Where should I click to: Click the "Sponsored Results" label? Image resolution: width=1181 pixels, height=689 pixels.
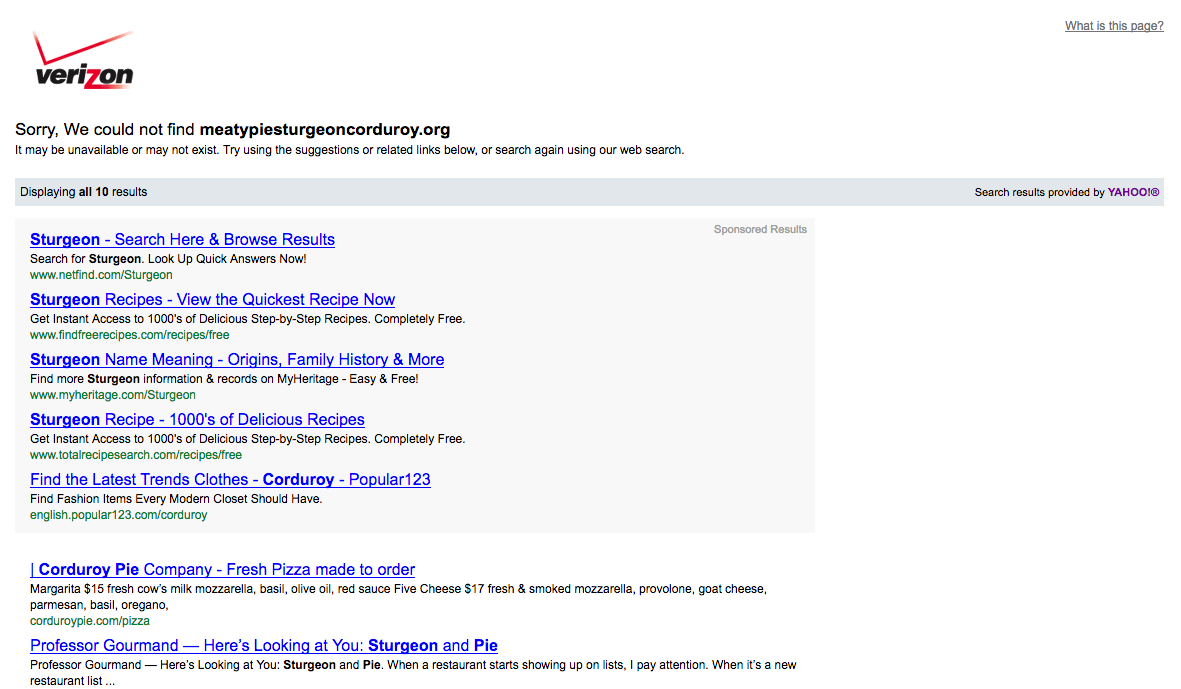(x=760, y=230)
